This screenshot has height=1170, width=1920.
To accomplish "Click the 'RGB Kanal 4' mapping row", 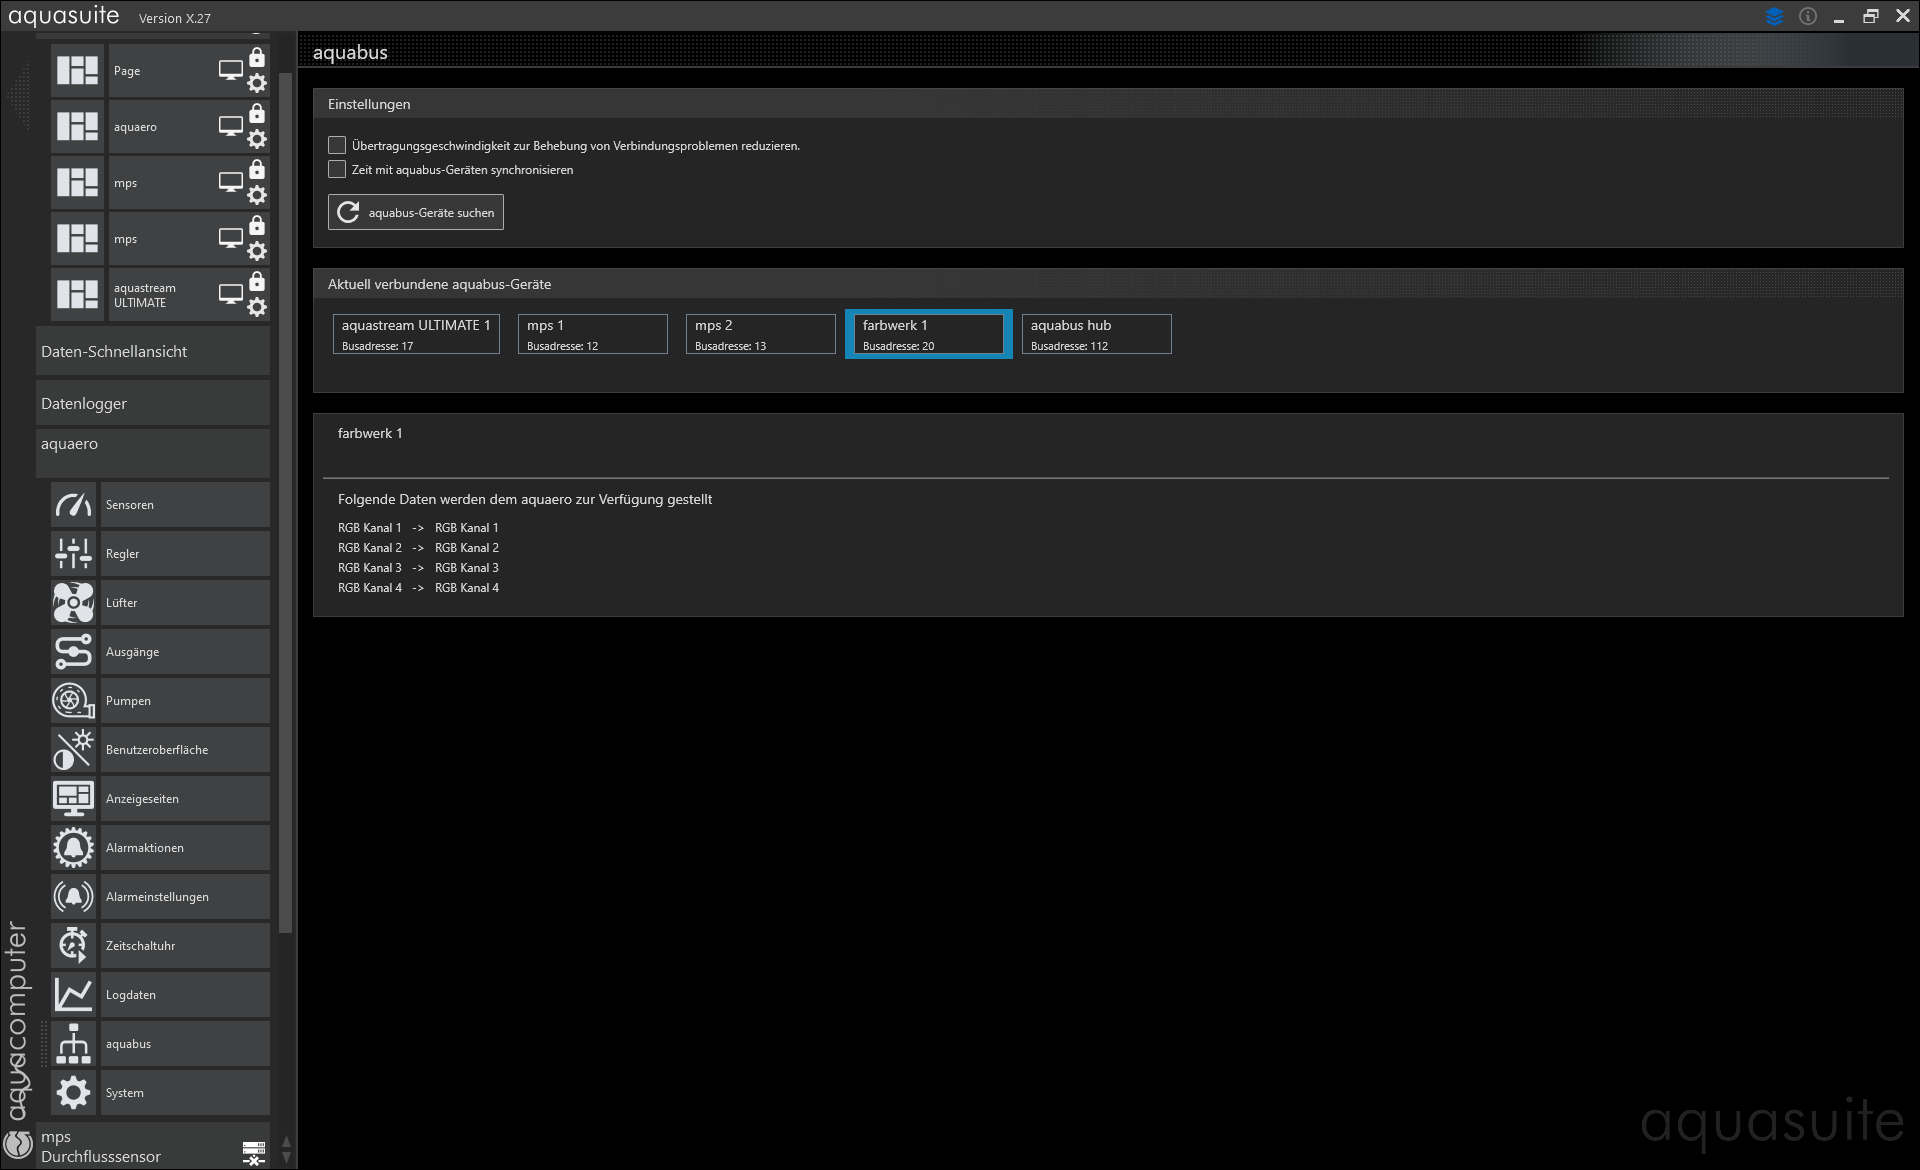I will point(418,588).
